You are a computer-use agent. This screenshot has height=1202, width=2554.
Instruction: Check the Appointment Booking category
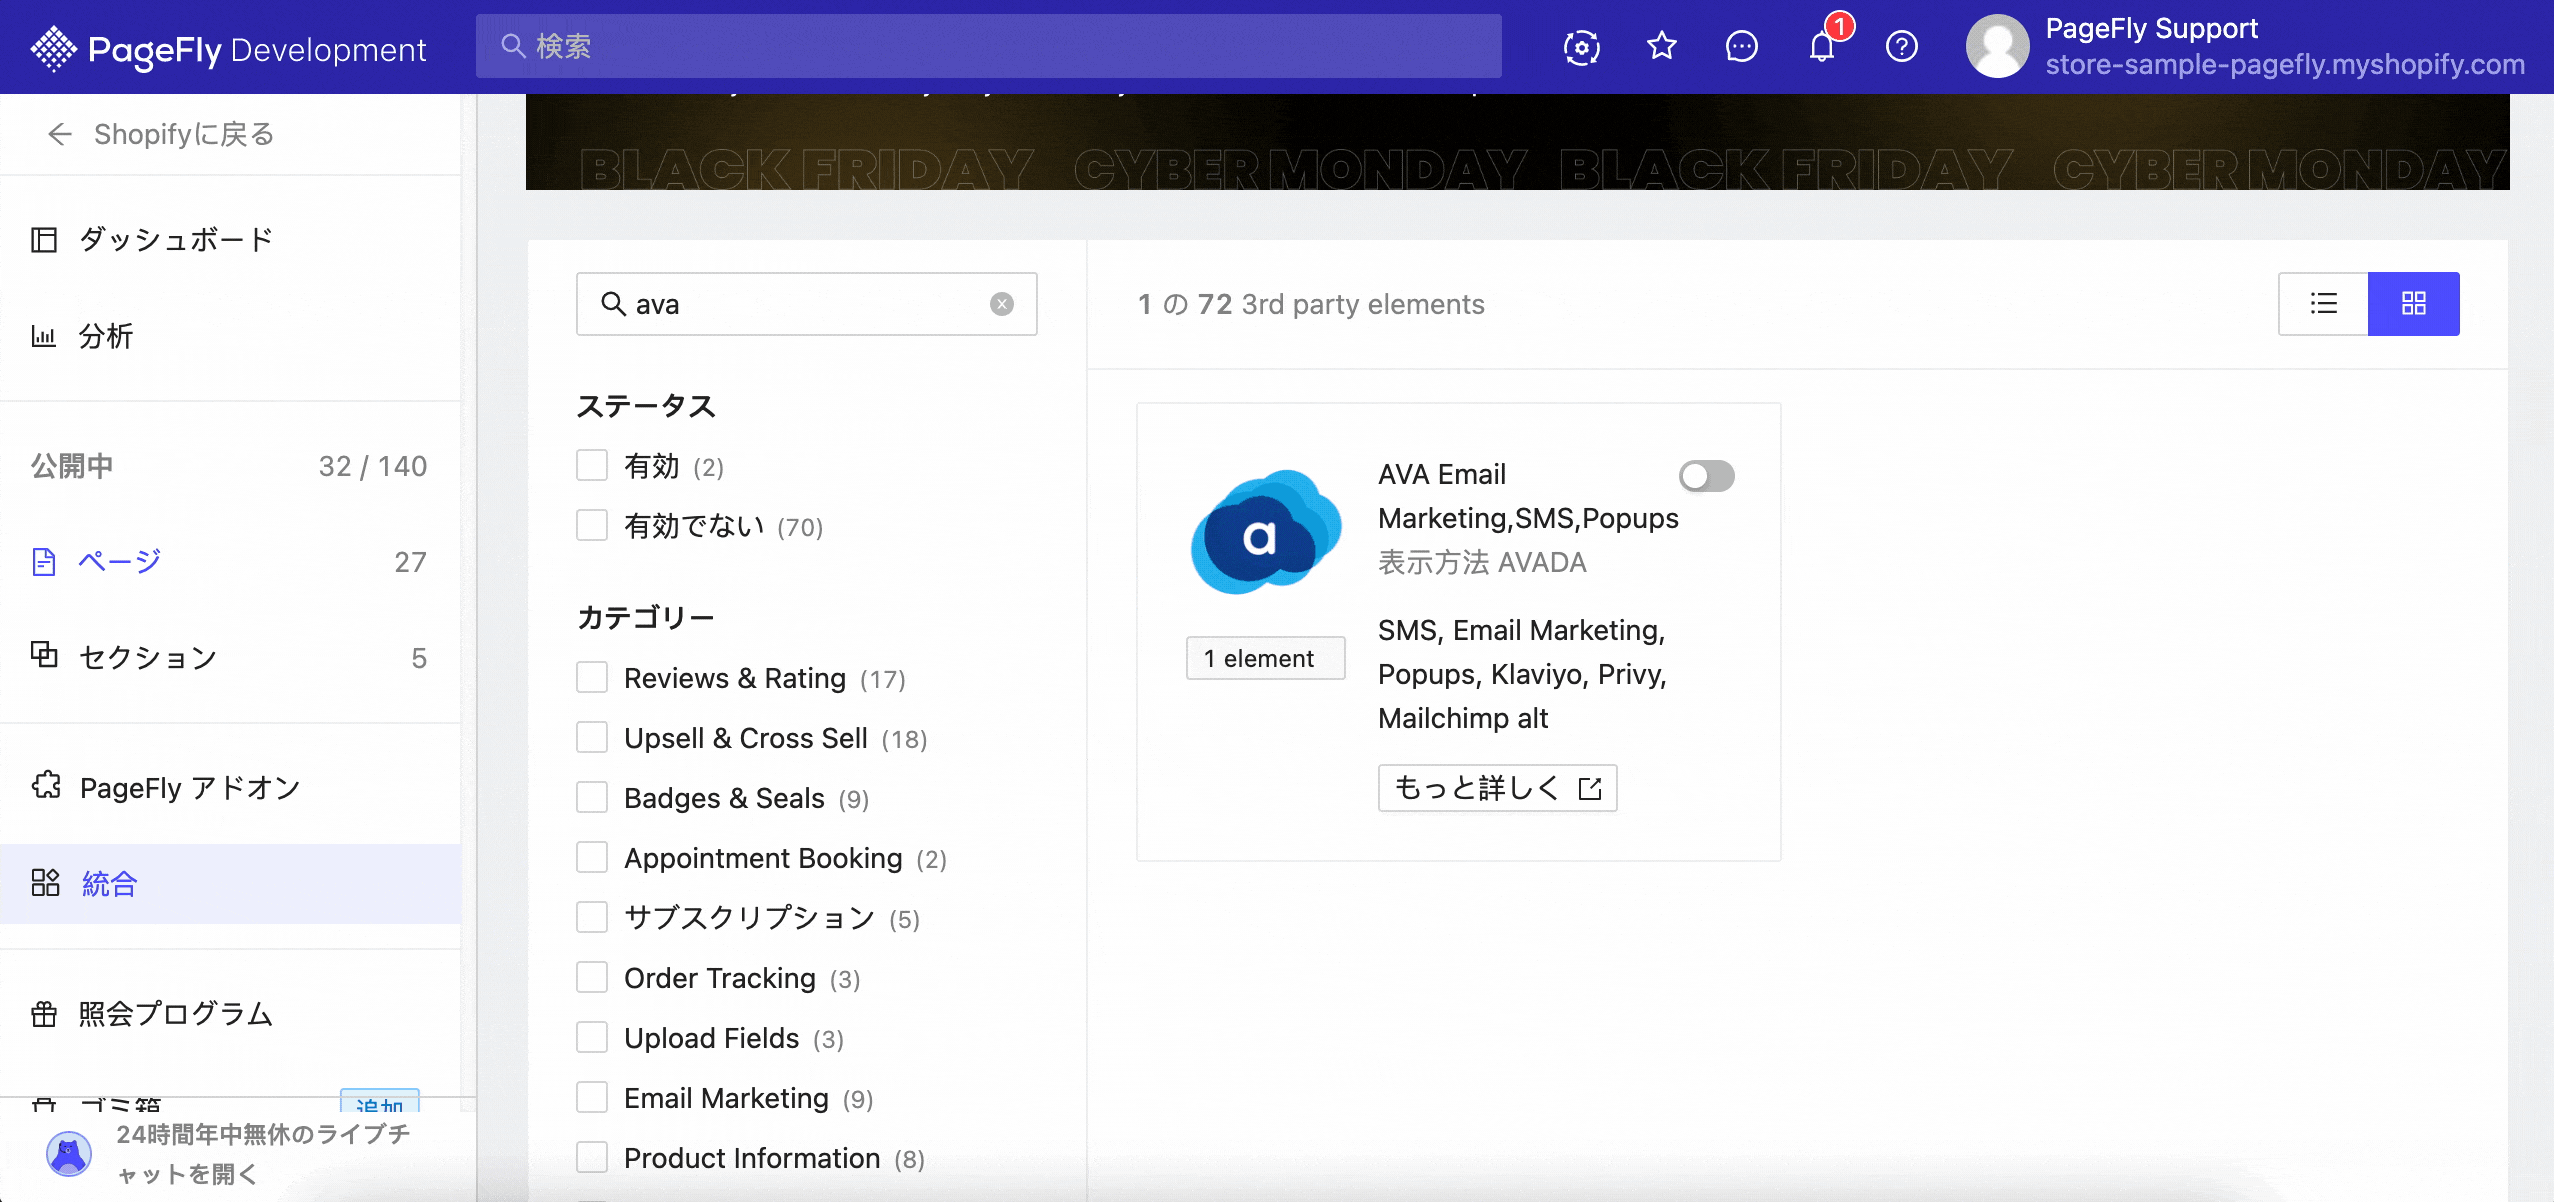pos(592,857)
